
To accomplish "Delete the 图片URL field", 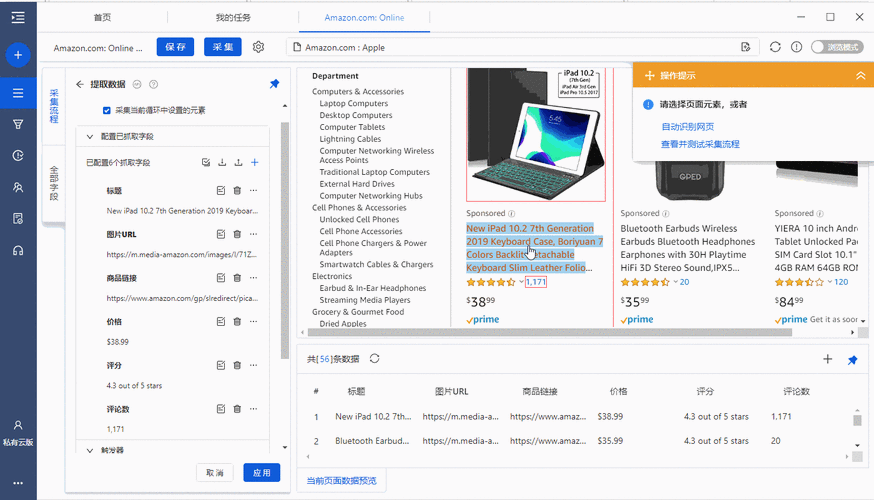I will [x=237, y=234].
